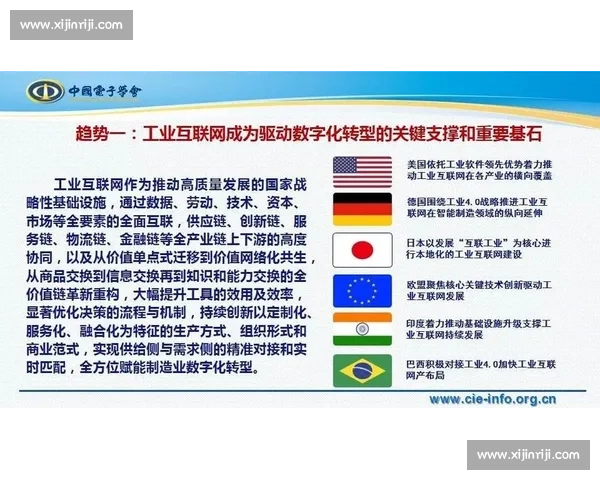Image resolution: width=600 pixels, height=480 pixels.
Task: Click the Japanese flag image
Action: point(362,250)
